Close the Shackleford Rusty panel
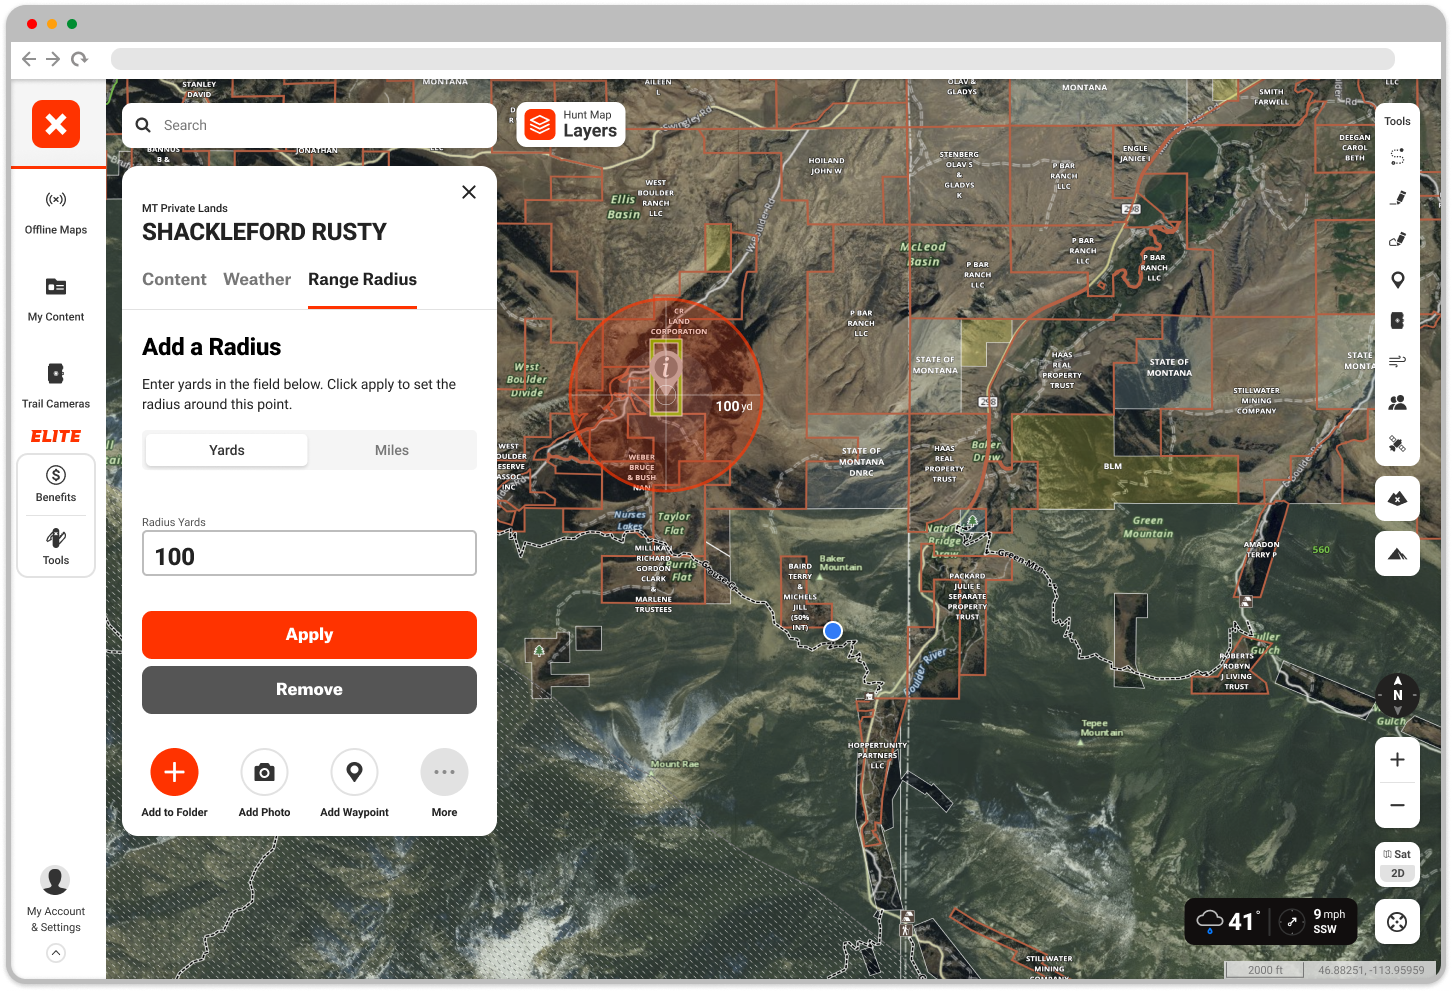The width and height of the screenshot is (1452, 991). pos(469,192)
